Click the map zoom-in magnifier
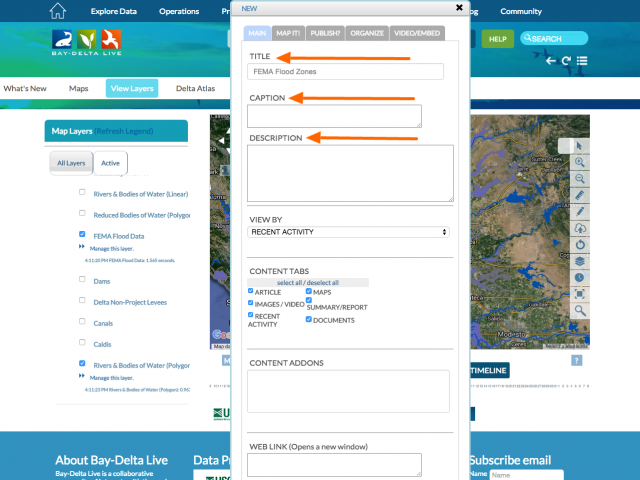The image size is (640, 480). [580, 162]
